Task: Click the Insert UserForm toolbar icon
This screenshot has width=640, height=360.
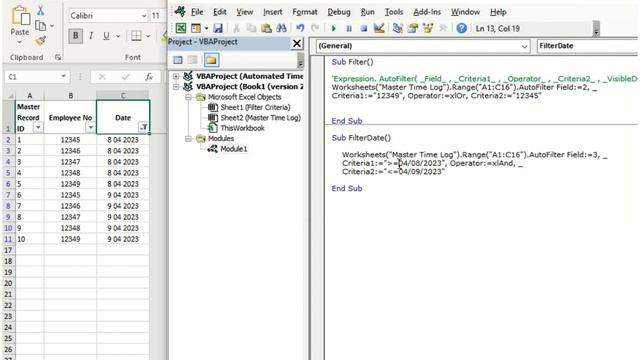Action: click(196, 28)
